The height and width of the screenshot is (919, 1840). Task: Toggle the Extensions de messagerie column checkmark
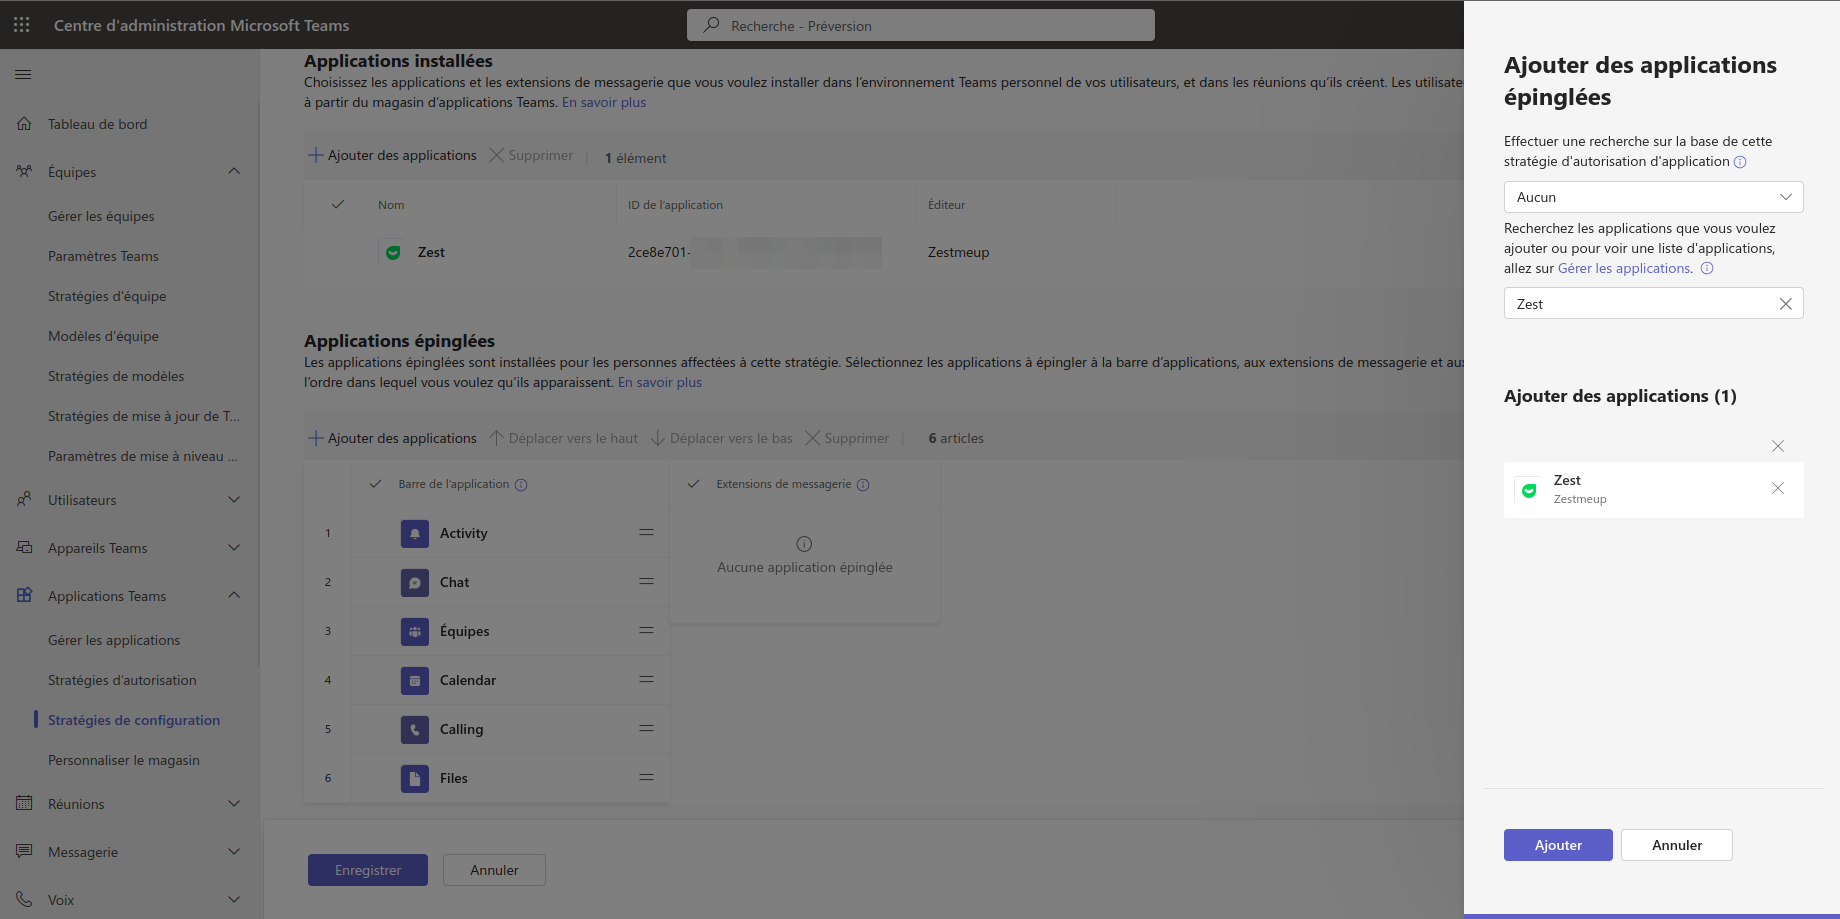click(693, 485)
